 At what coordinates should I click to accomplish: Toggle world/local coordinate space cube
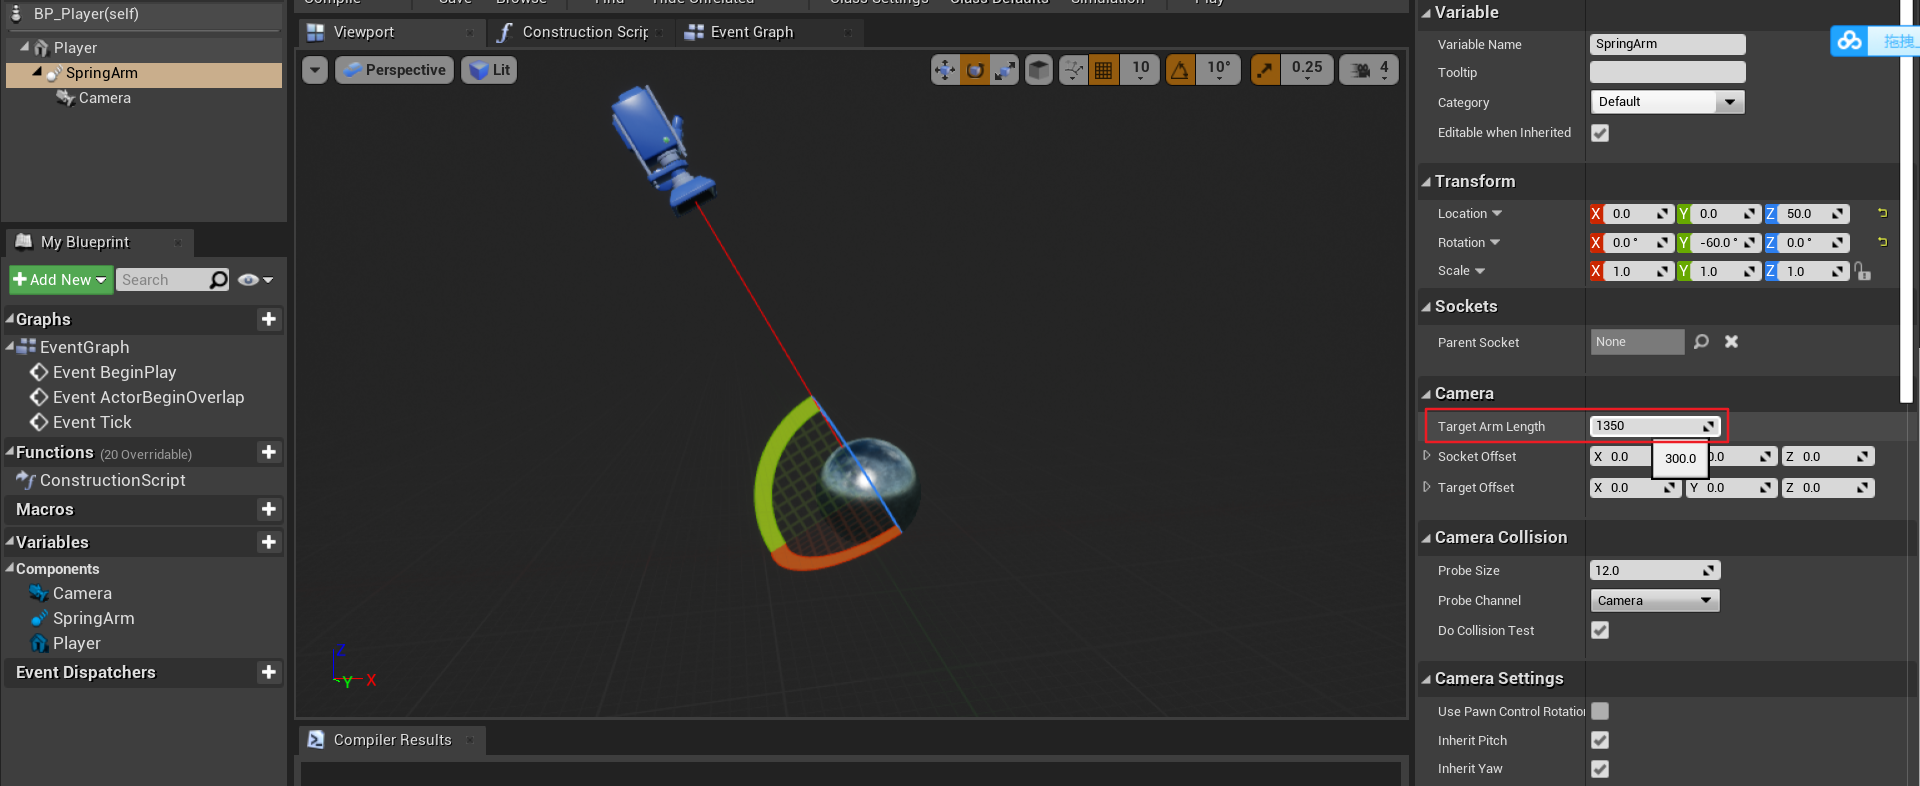point(1039,70)
